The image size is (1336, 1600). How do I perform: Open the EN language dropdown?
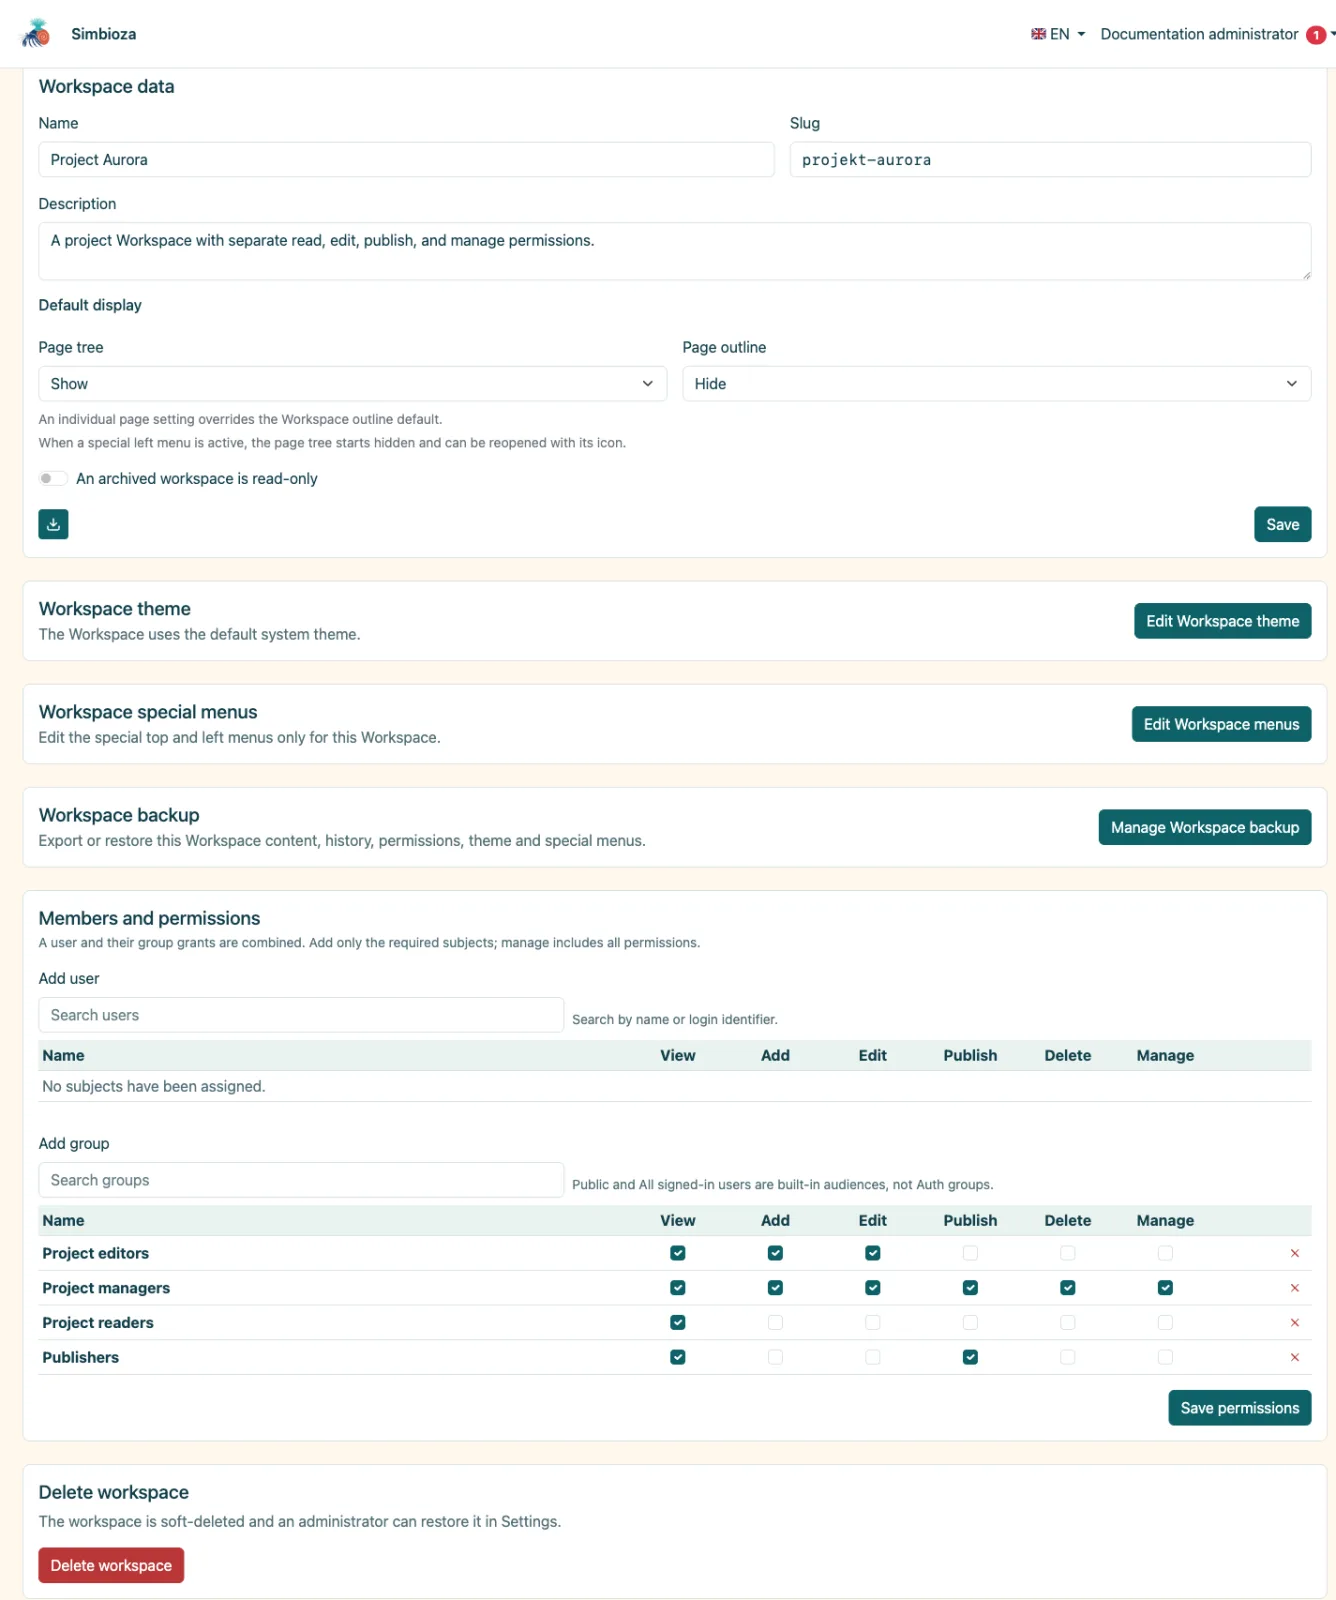tap(1058, 34)
